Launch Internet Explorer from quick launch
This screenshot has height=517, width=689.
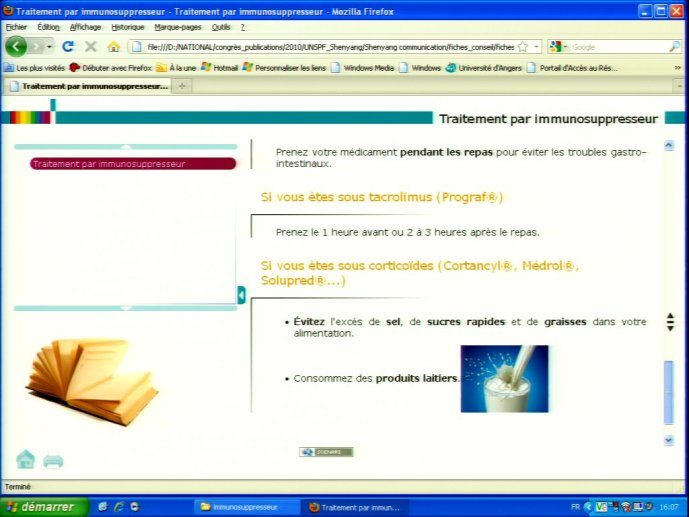click(x=119, y=507)
